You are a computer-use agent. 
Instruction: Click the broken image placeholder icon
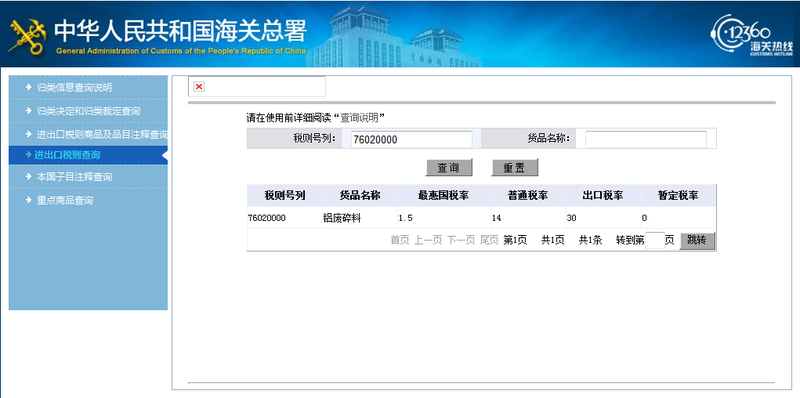pos(199,87)
